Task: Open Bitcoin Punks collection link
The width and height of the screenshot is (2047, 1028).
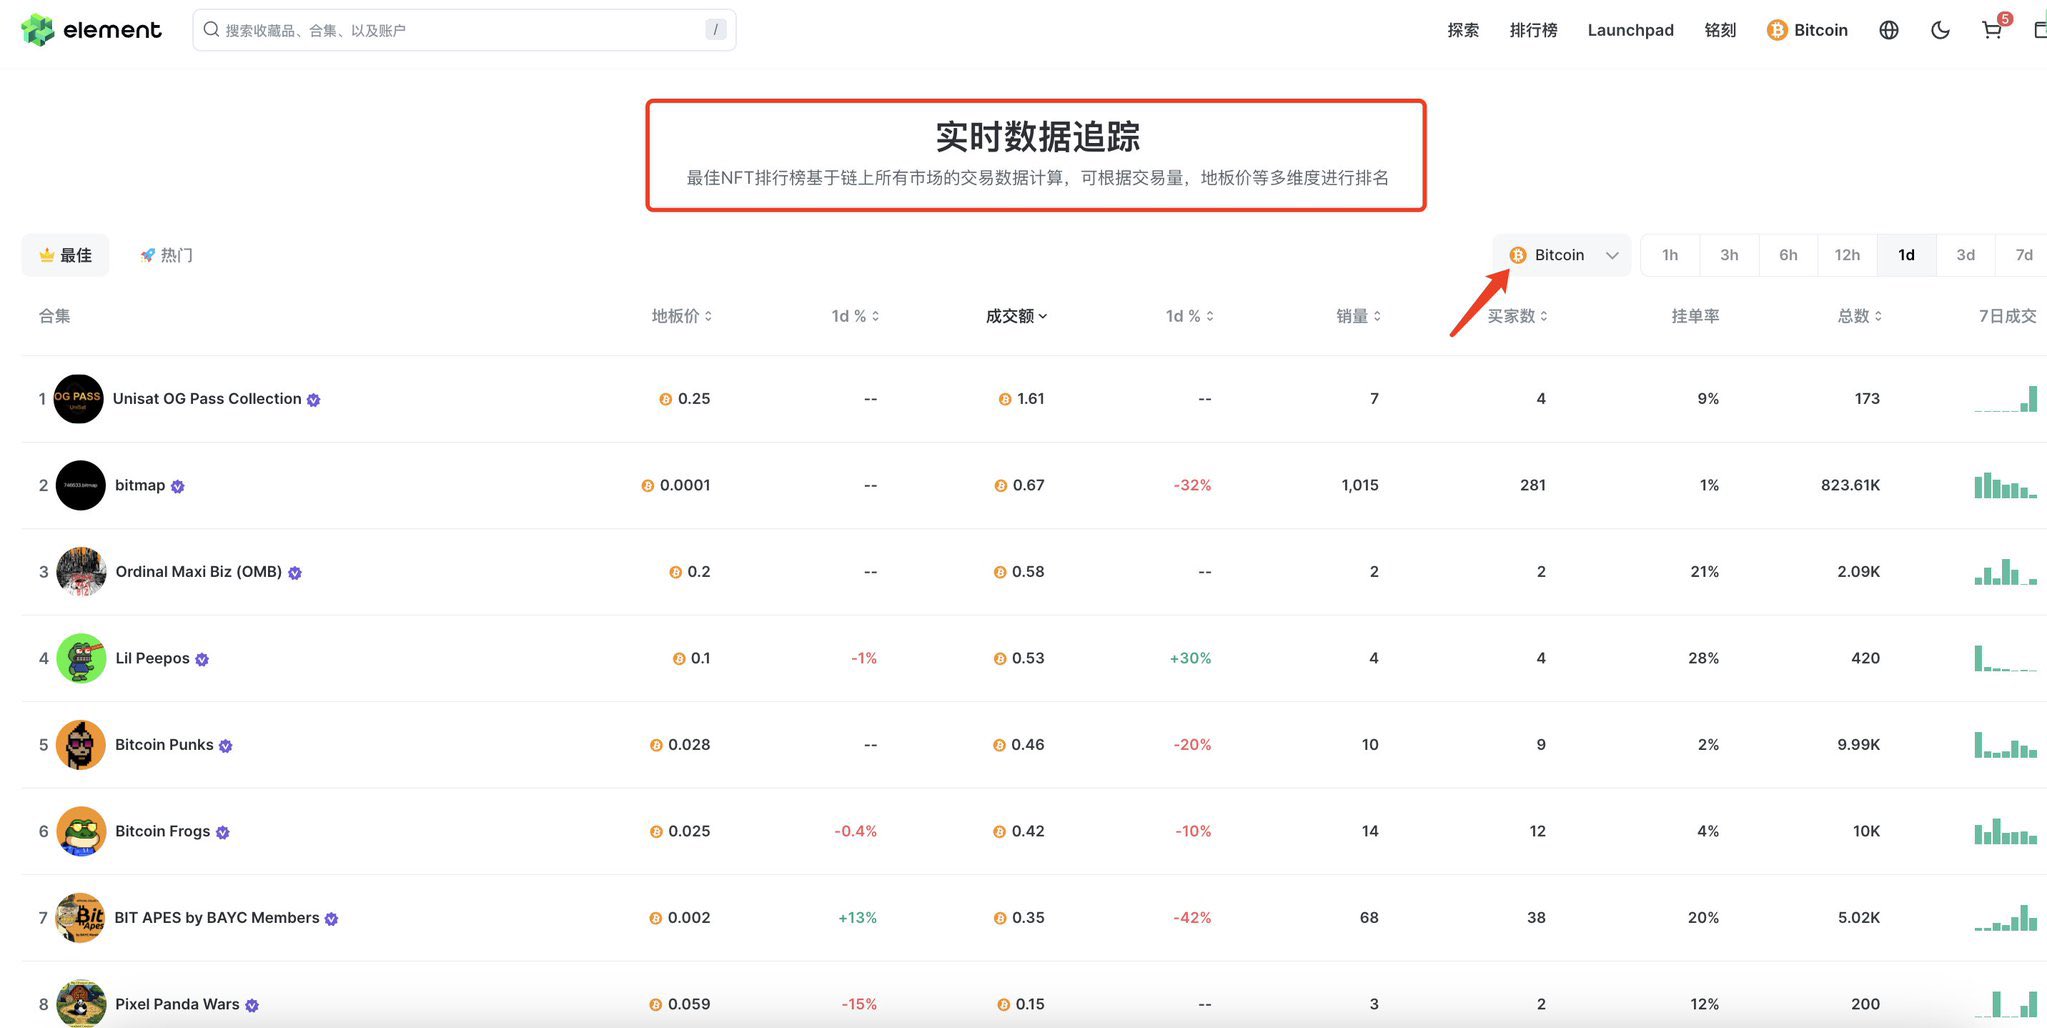Action: coord(164,744)
